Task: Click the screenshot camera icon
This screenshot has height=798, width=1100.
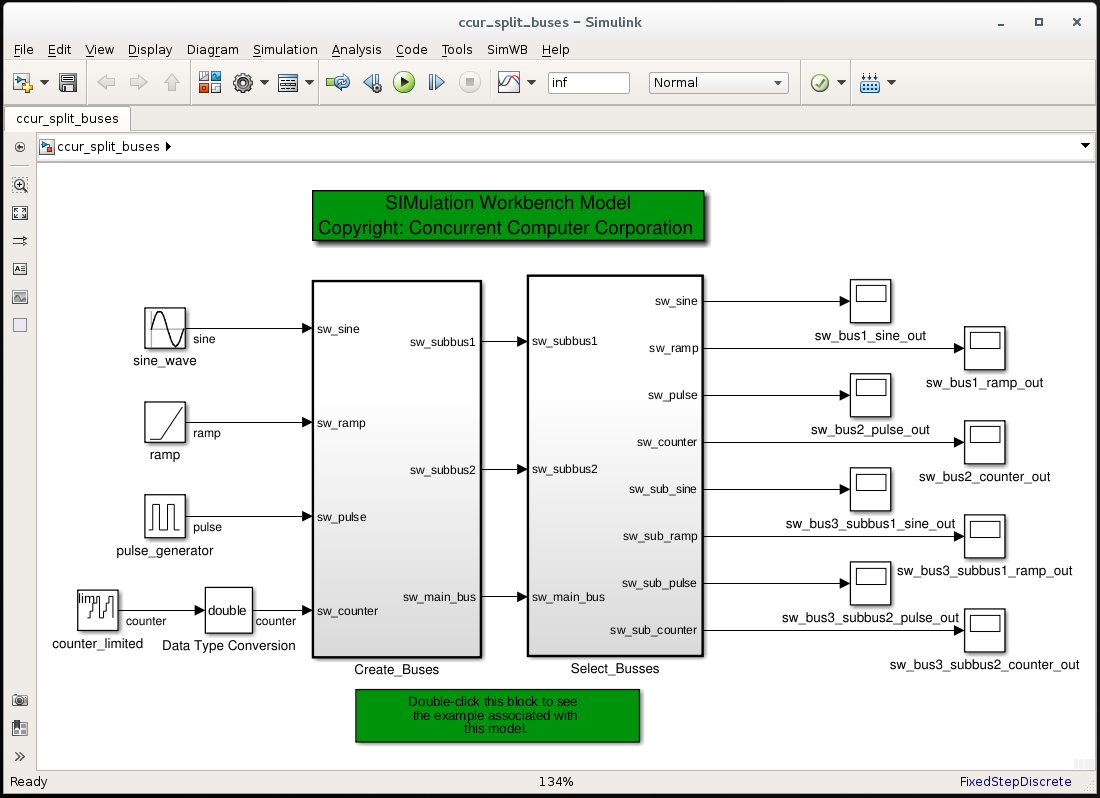Action: click(x=20, y=700)
